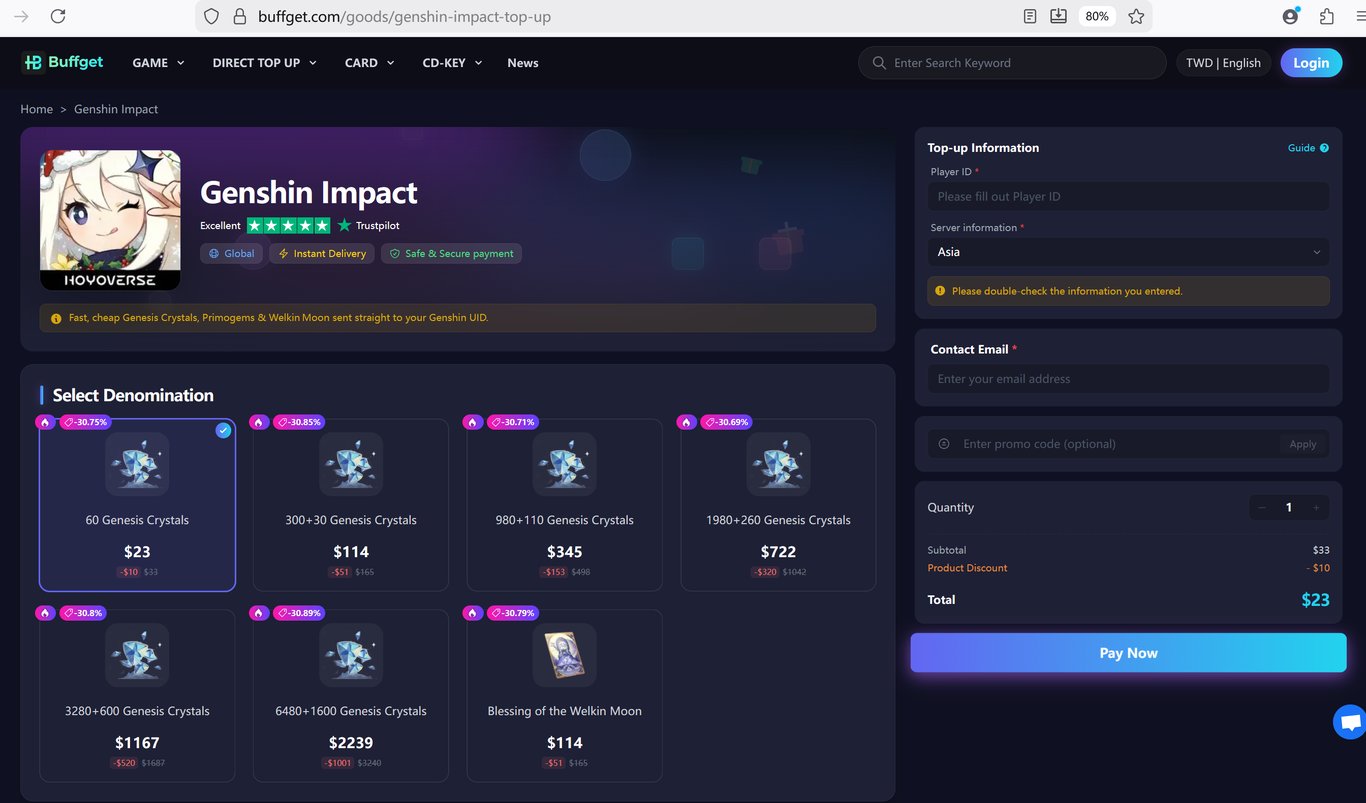Click the browser address bar URL
The image size is (1366, 803).
click(404, 16)
